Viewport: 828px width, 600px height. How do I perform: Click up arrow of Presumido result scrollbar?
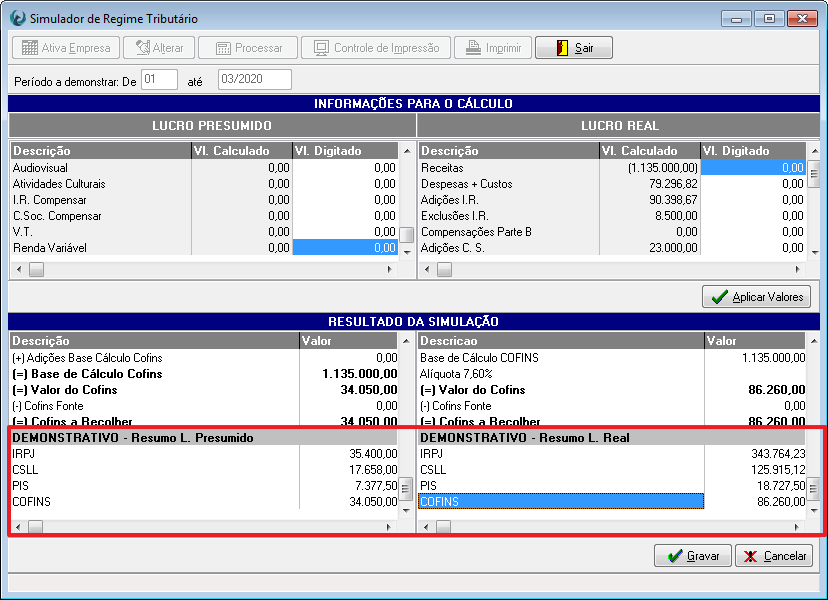click(406, 341)
